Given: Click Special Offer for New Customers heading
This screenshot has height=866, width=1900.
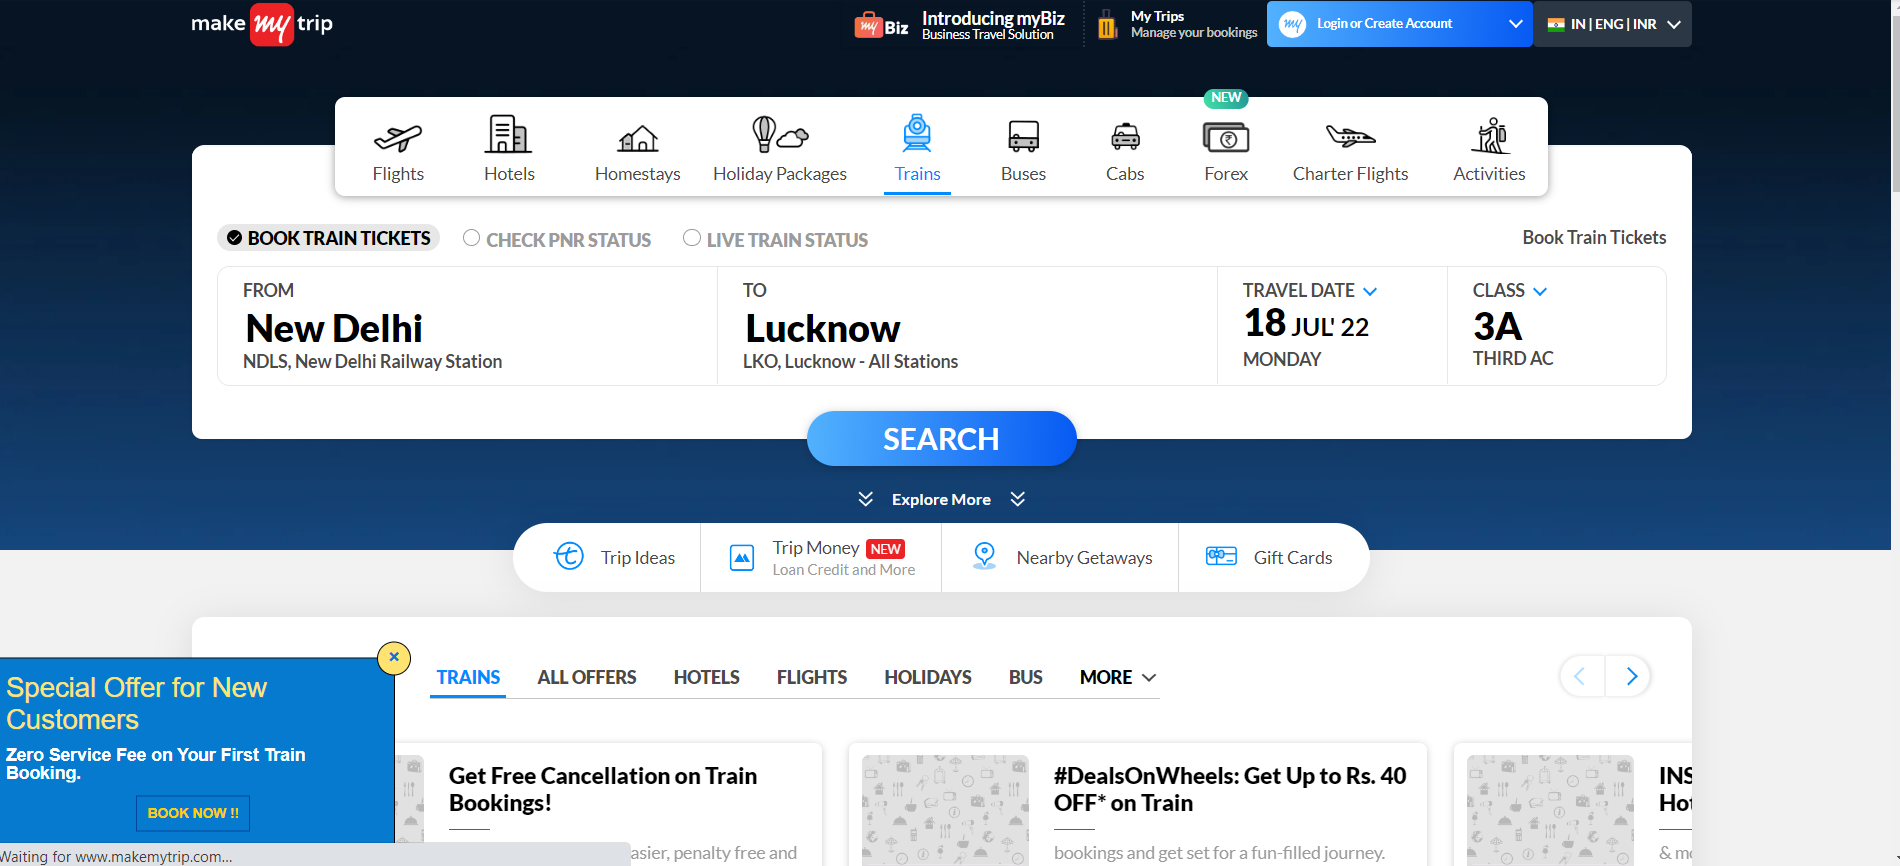Looking at the screenshot, I should pos(136,703).
